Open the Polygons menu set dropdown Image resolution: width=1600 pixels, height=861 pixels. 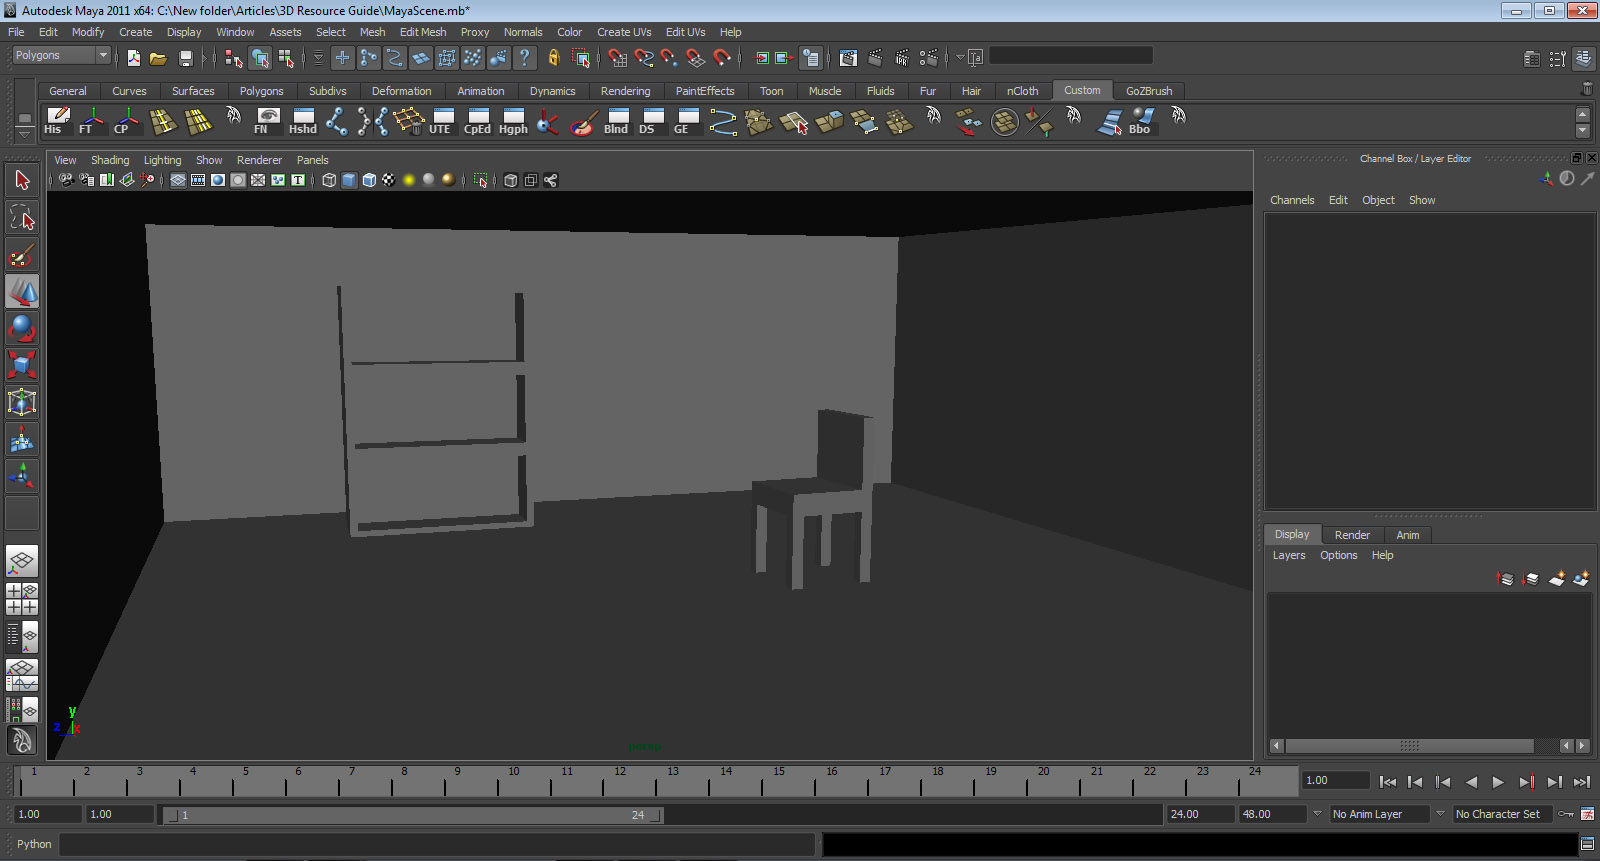(x=102, y=56)
